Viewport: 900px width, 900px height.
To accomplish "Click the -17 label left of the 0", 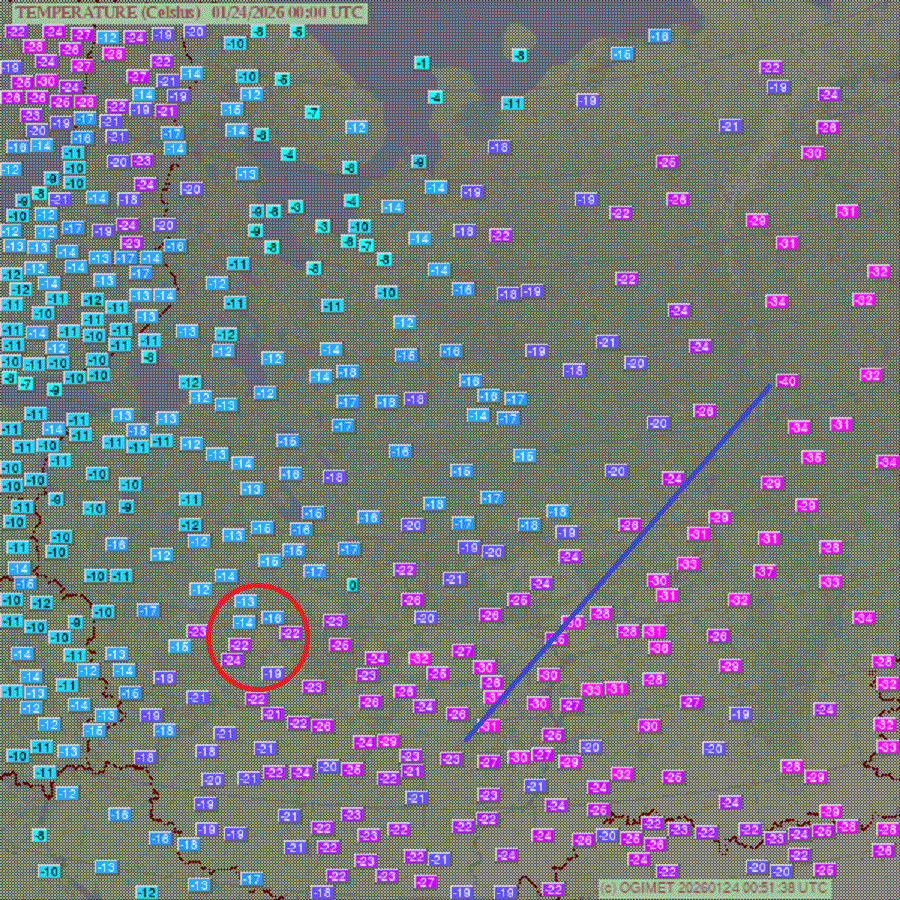I will 315,571.
